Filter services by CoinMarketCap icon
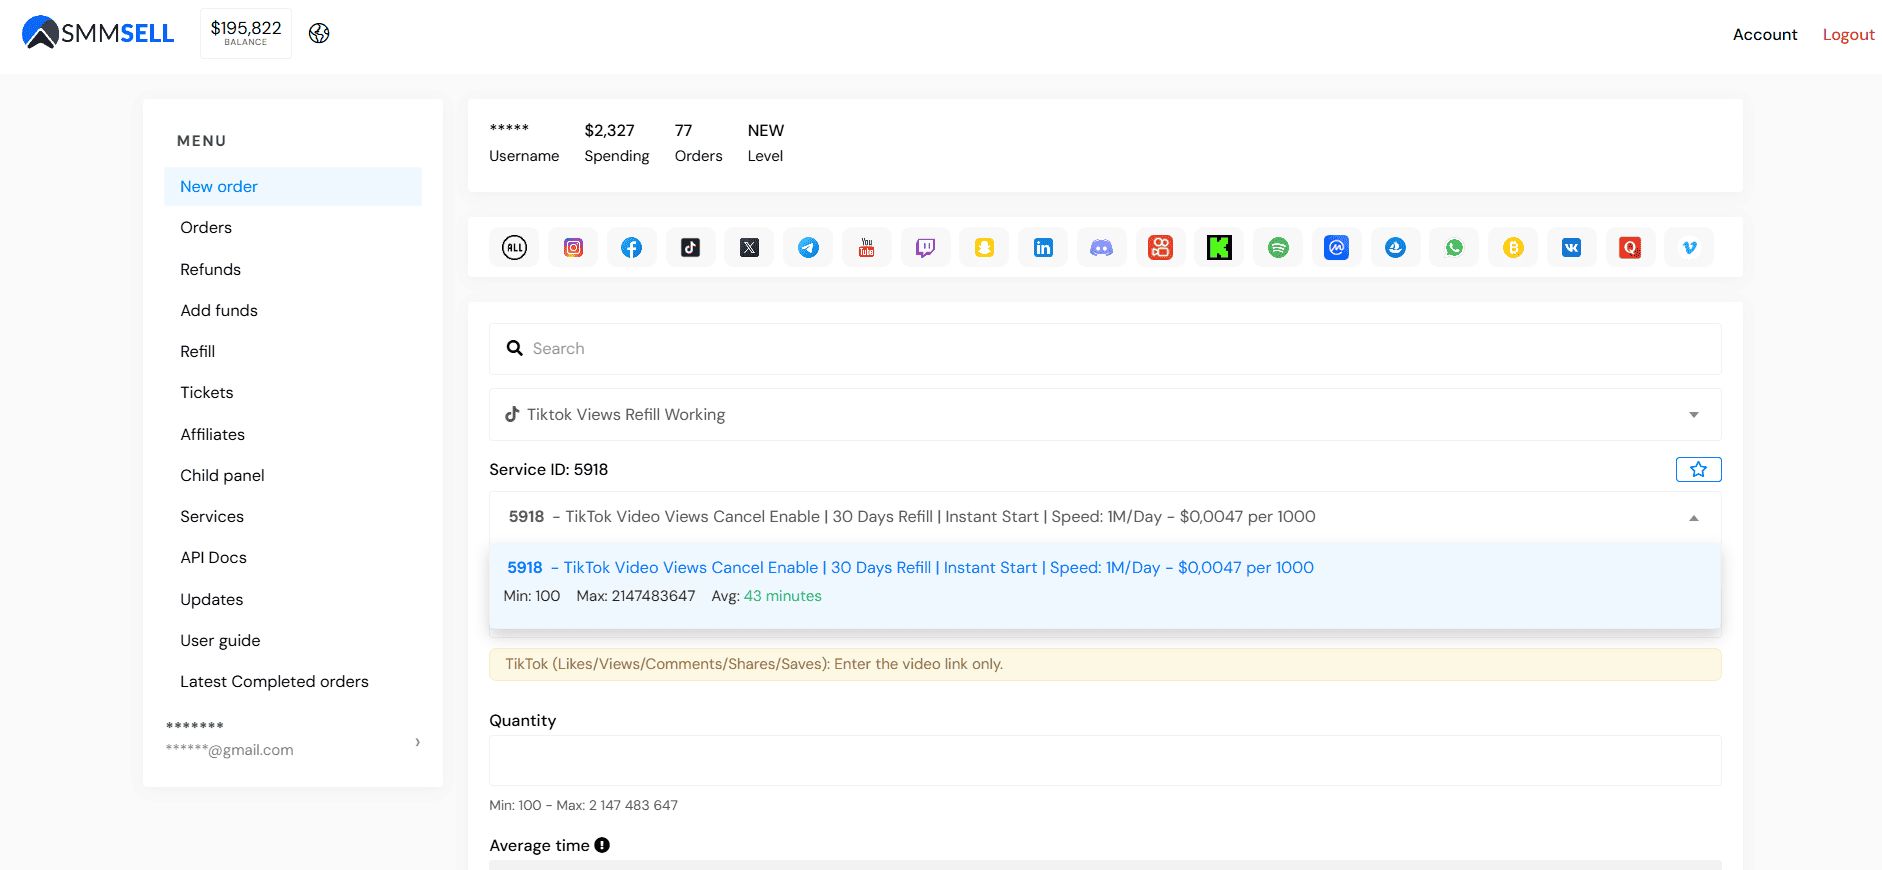 tap(1337, 247)
